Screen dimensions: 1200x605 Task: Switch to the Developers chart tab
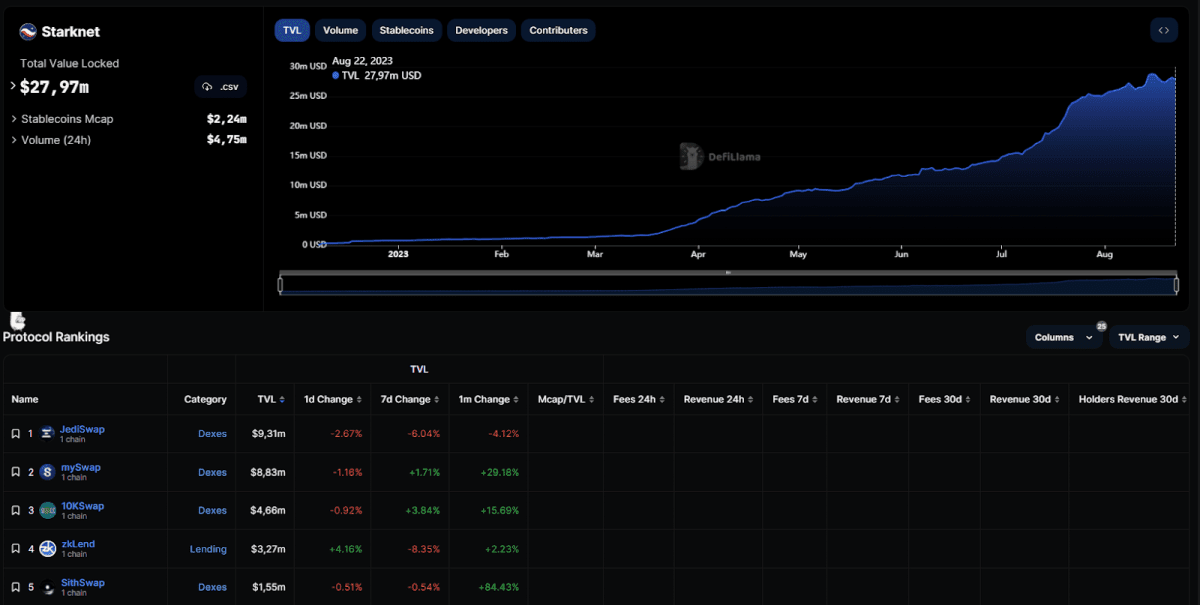(481, 30)
